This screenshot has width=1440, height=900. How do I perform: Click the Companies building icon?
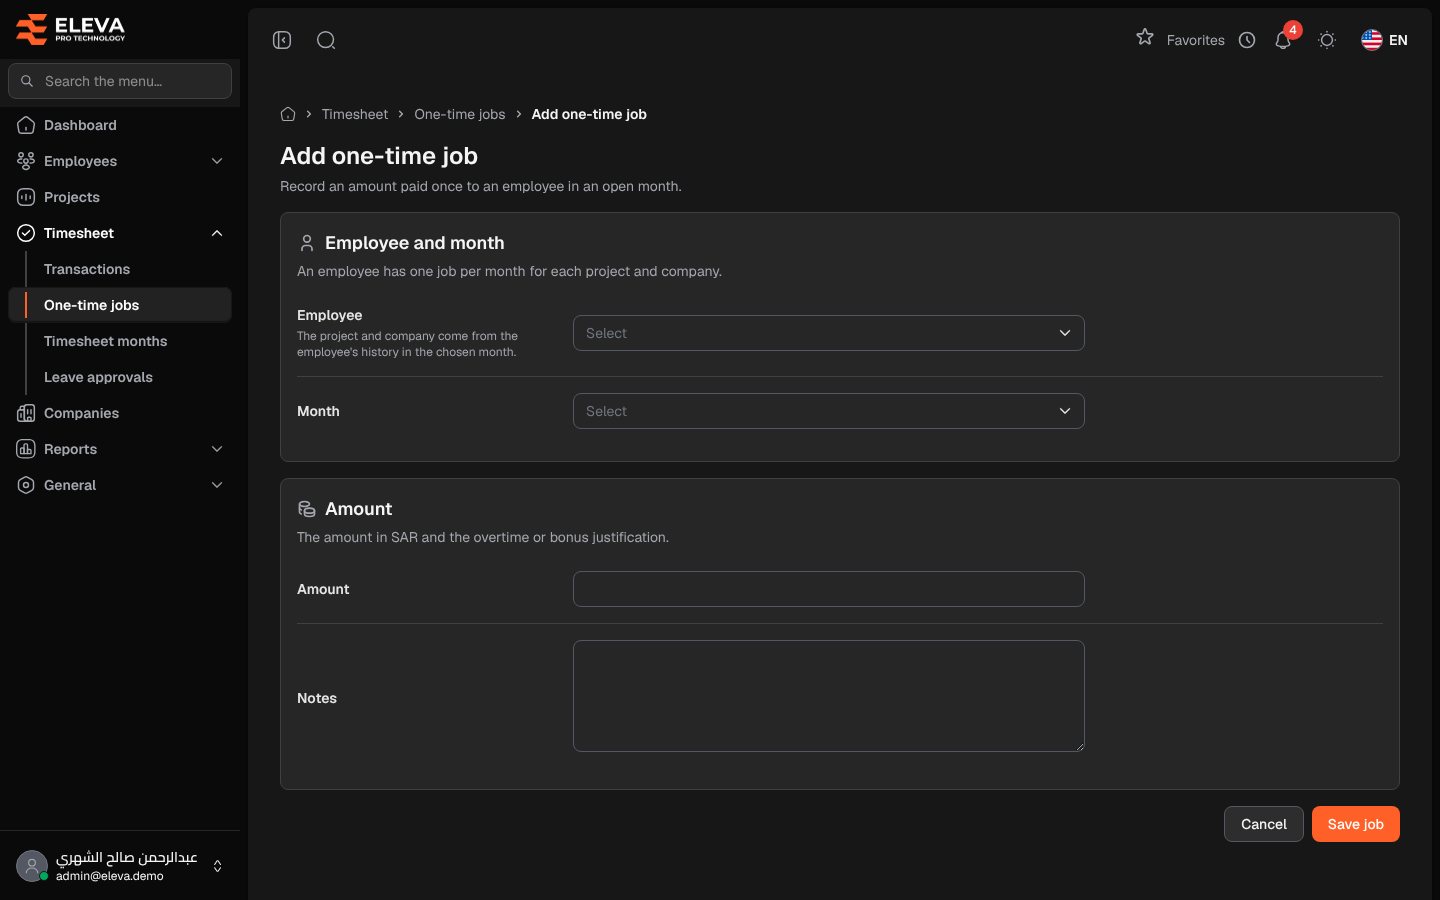(26, 413)
